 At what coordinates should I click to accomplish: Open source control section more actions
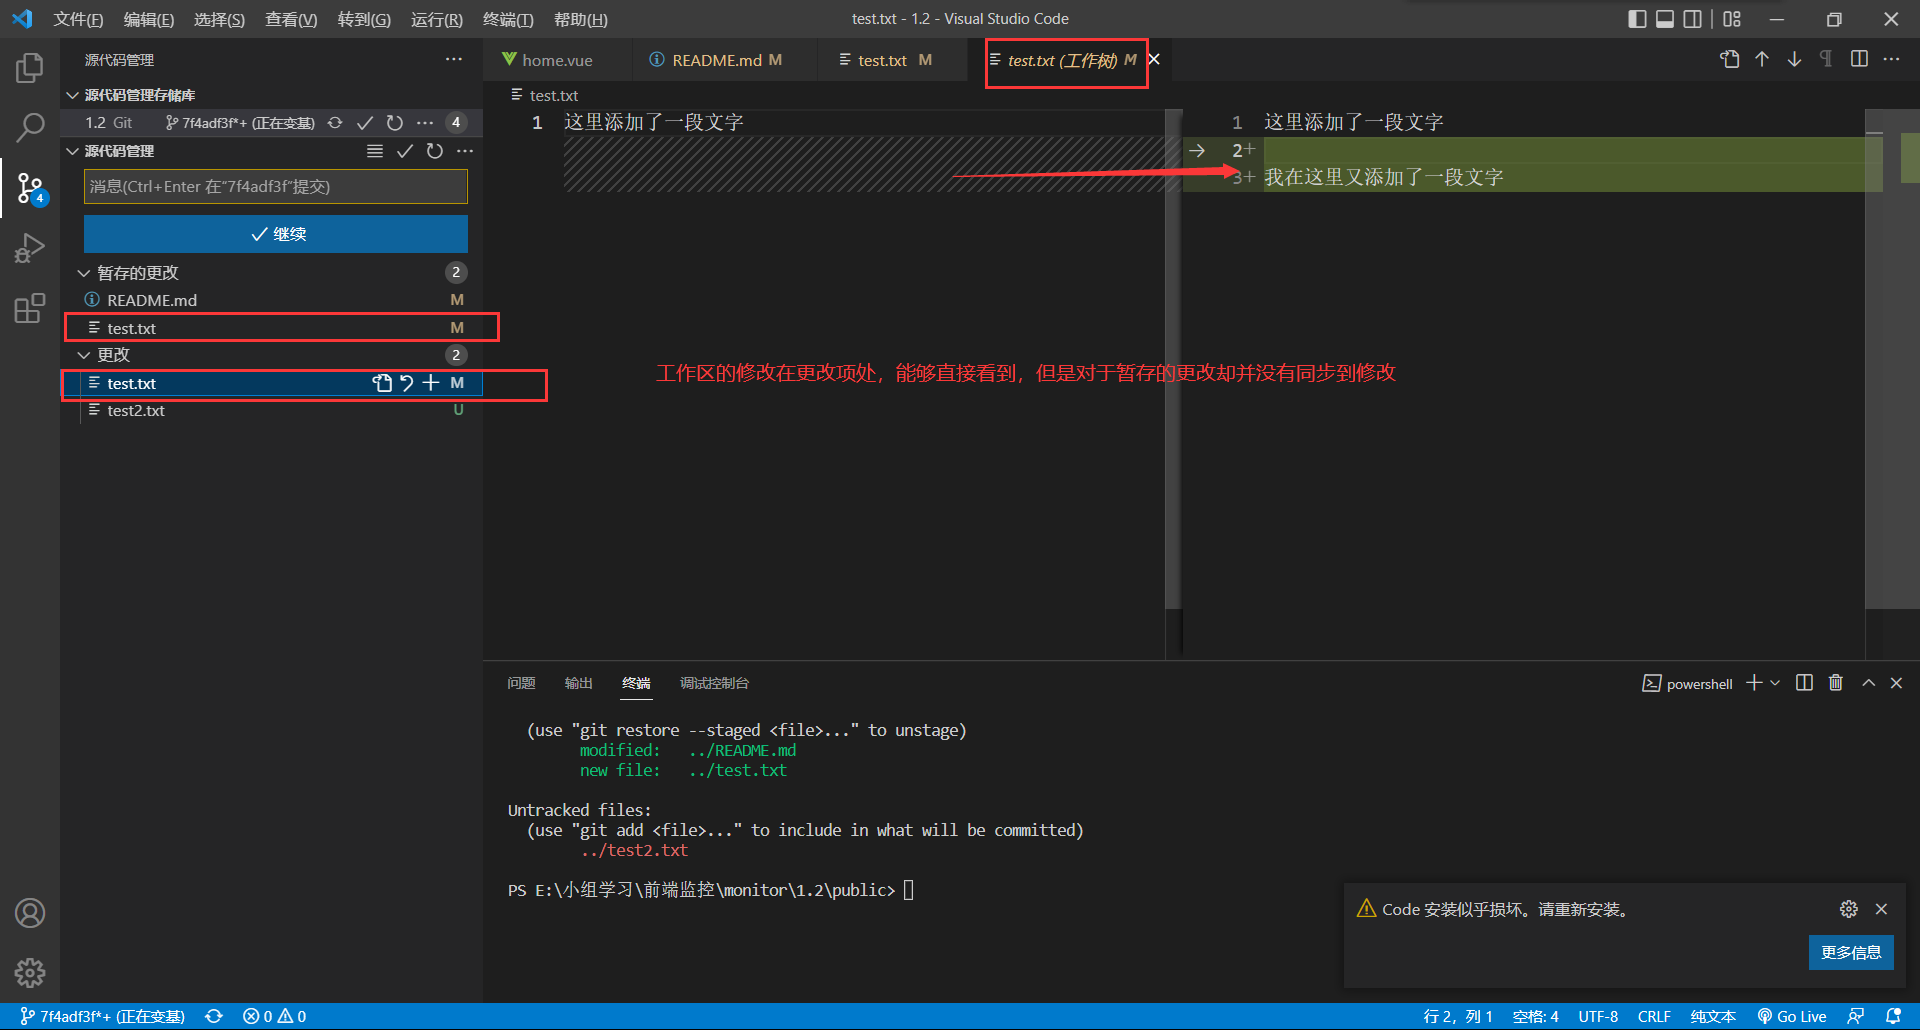pyautogui.click(x=465, y=151)
